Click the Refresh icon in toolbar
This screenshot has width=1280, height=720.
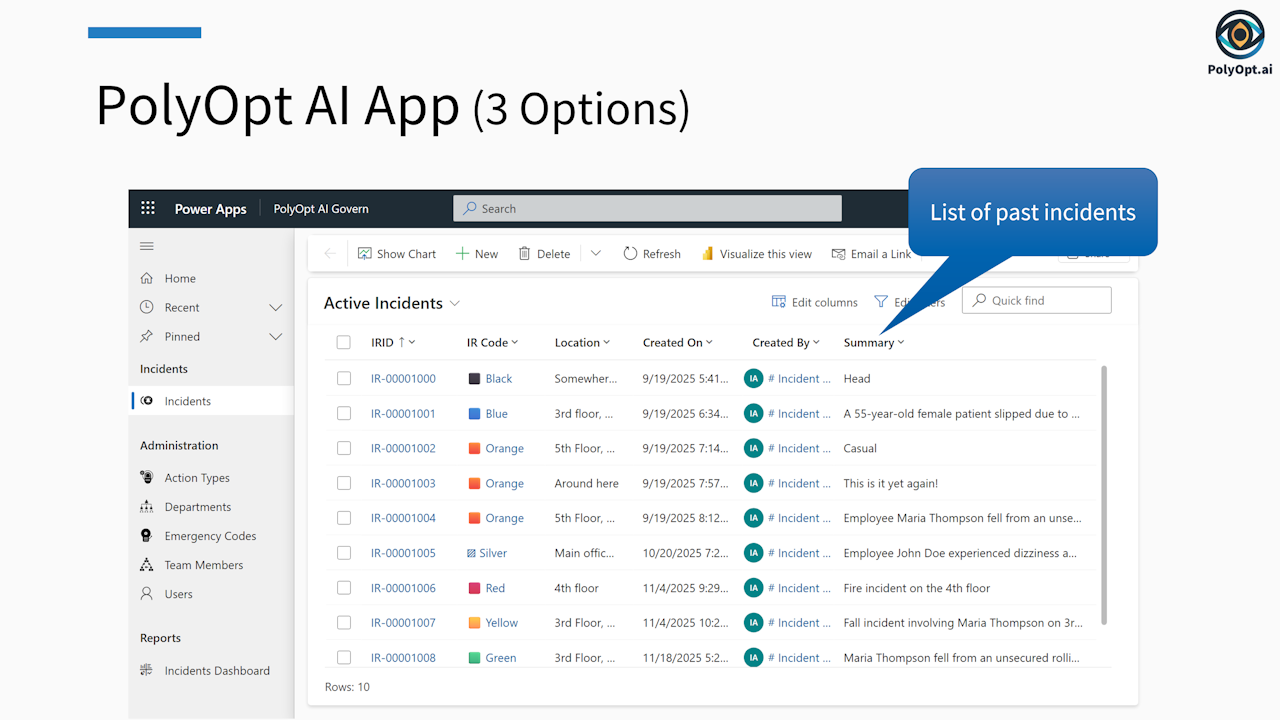click(630, 254)
